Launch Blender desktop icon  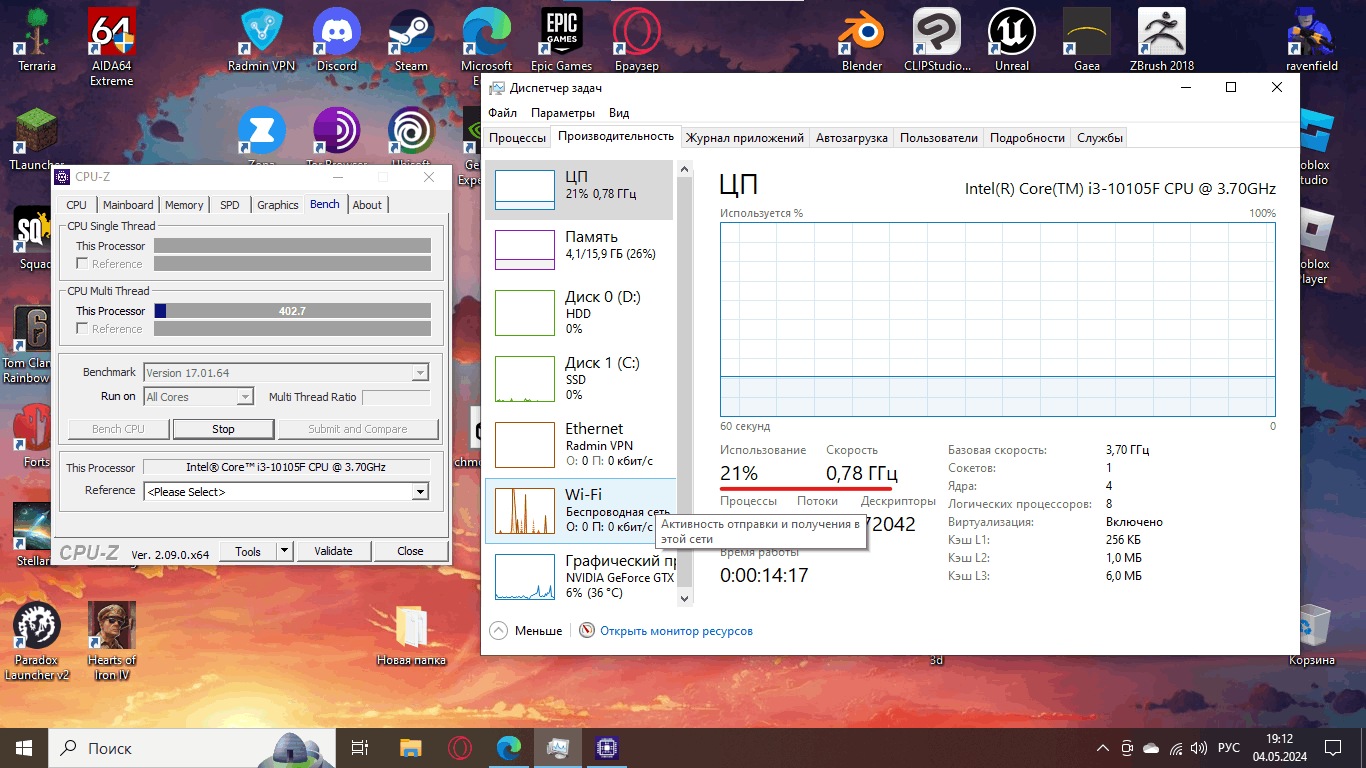[862, 40]
